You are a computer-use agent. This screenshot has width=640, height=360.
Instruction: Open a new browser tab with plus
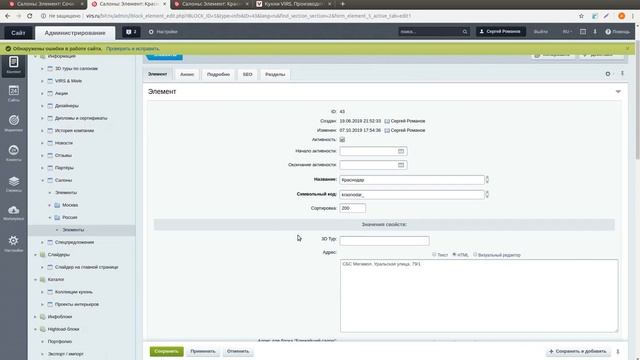342,4
